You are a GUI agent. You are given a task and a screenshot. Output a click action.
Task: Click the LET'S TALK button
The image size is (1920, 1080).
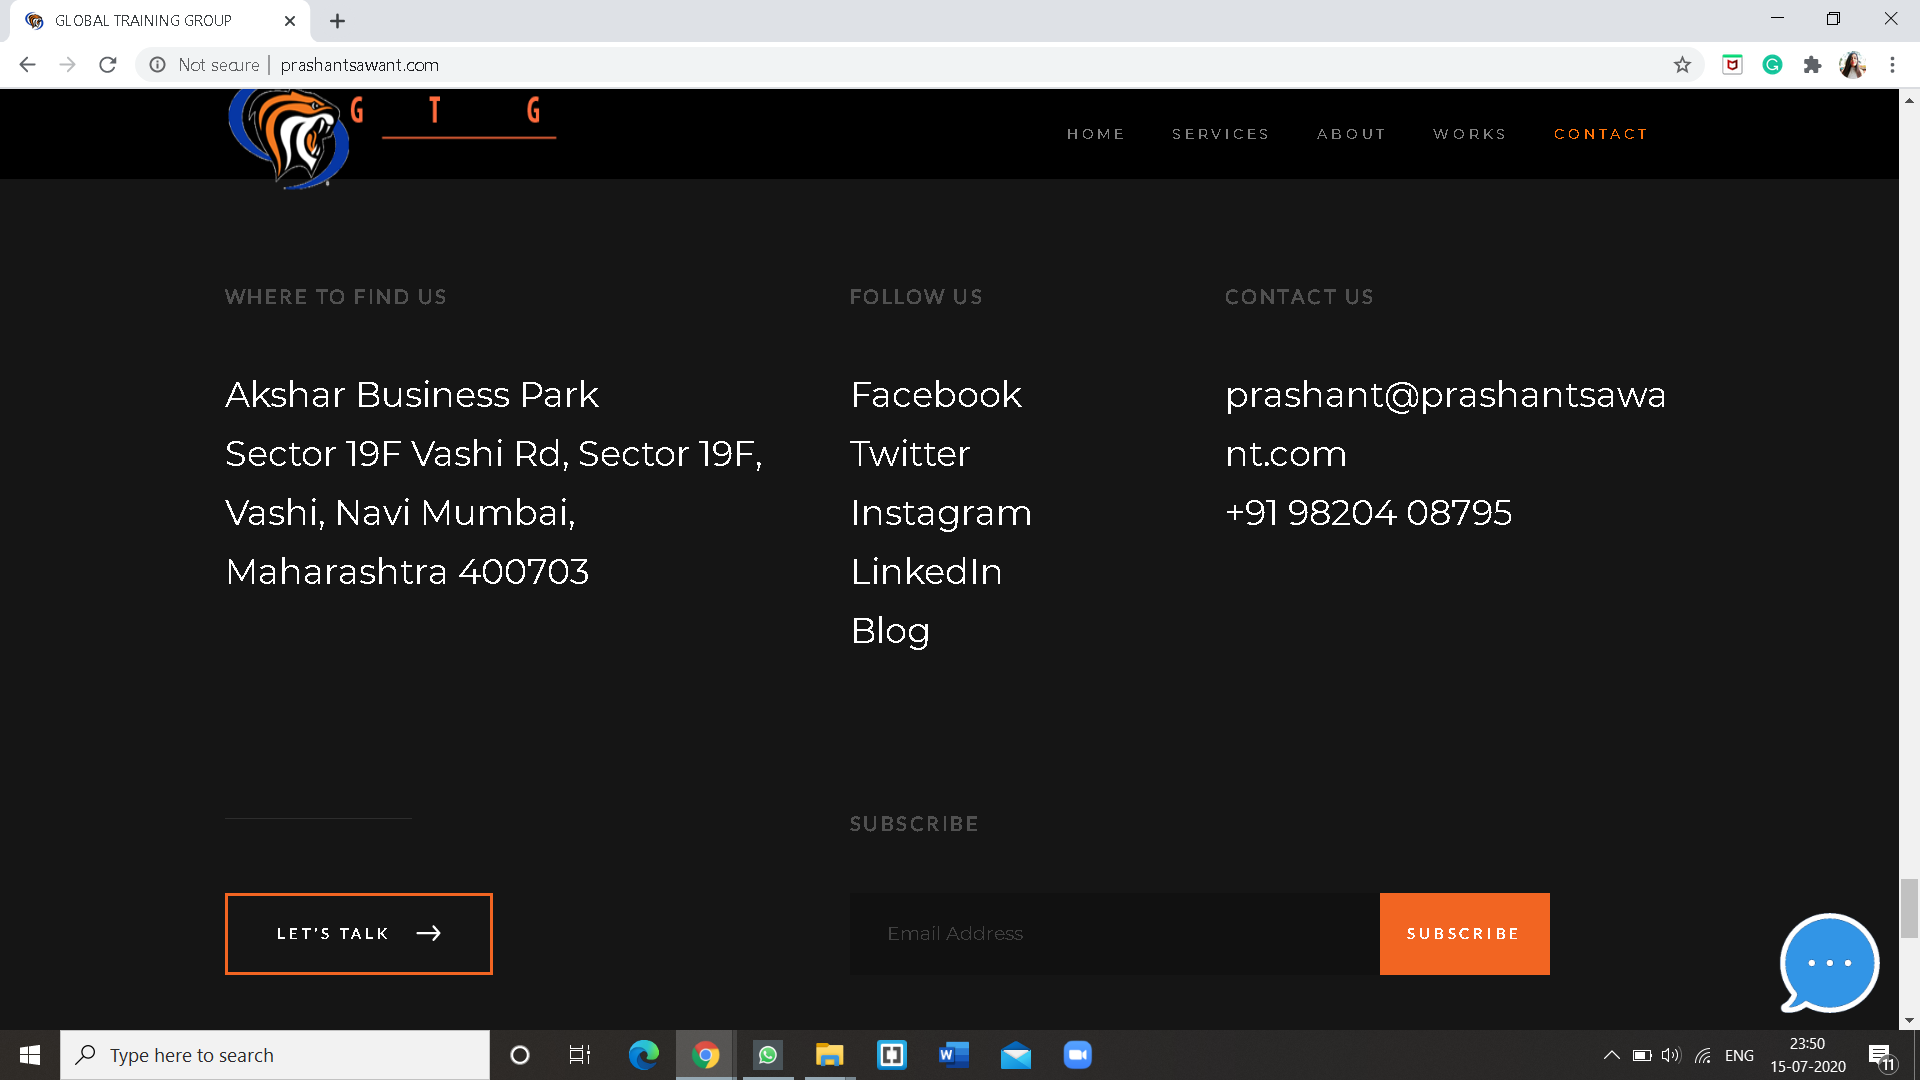coord(358,933)
